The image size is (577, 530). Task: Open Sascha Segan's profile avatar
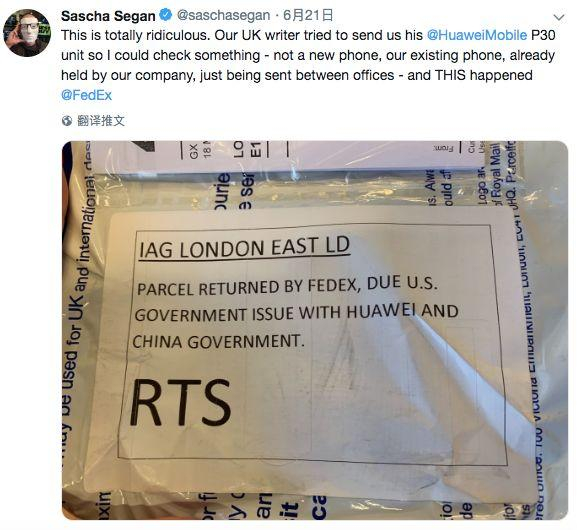[27, 33]
